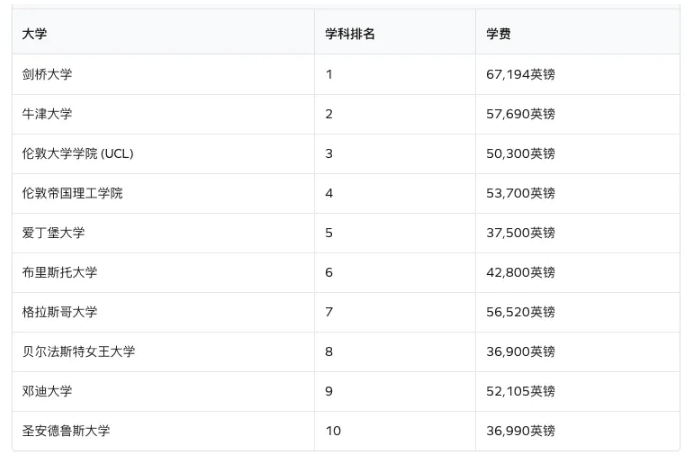The width and height of the screenshot is (687, 458).
Task: Select the 剑桥大学 cell
Action: point(48,74)
